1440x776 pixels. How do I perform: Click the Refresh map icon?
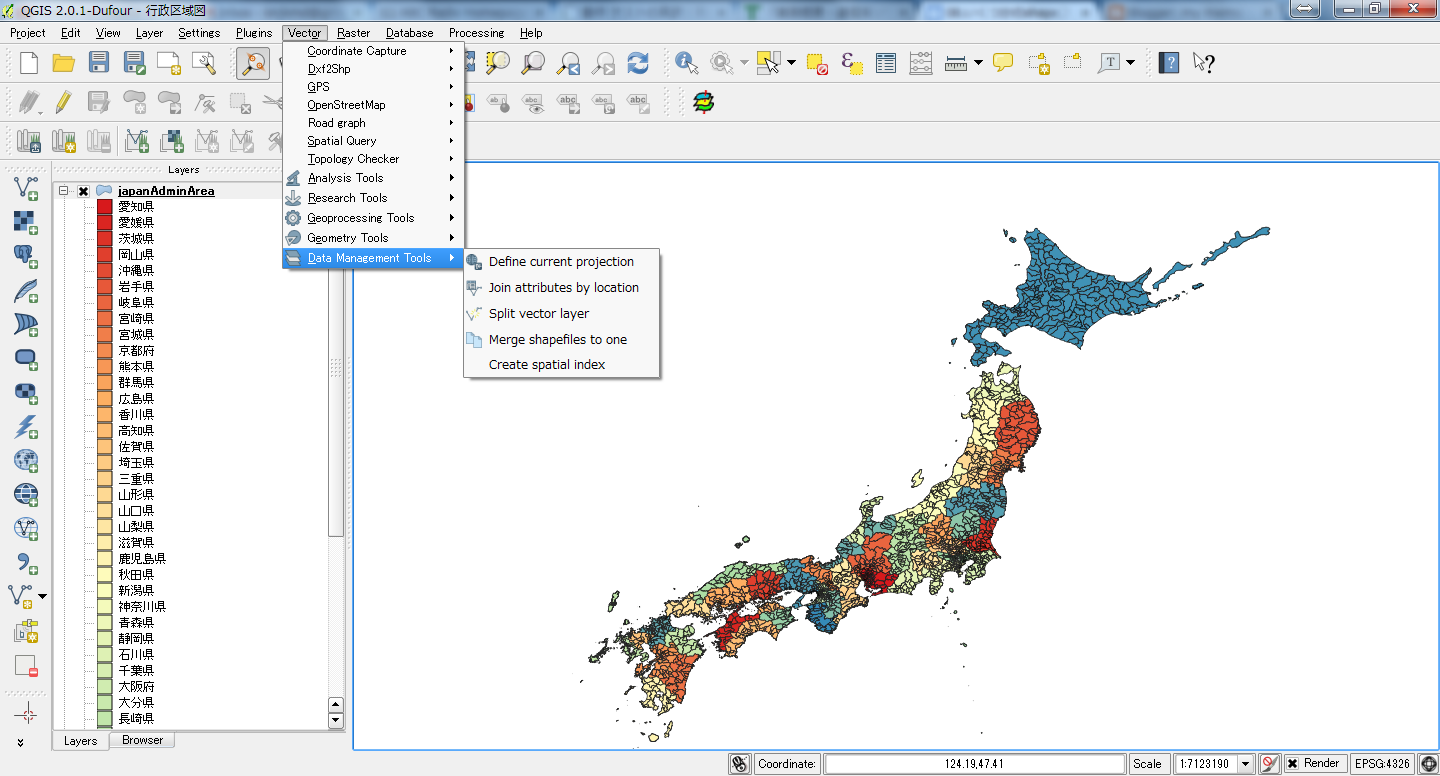pyautogui.click(x=638, y=63)
